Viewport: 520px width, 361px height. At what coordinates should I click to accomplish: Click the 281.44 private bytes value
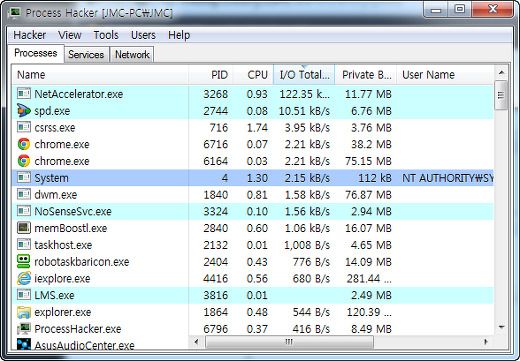[x=369, y=278]
